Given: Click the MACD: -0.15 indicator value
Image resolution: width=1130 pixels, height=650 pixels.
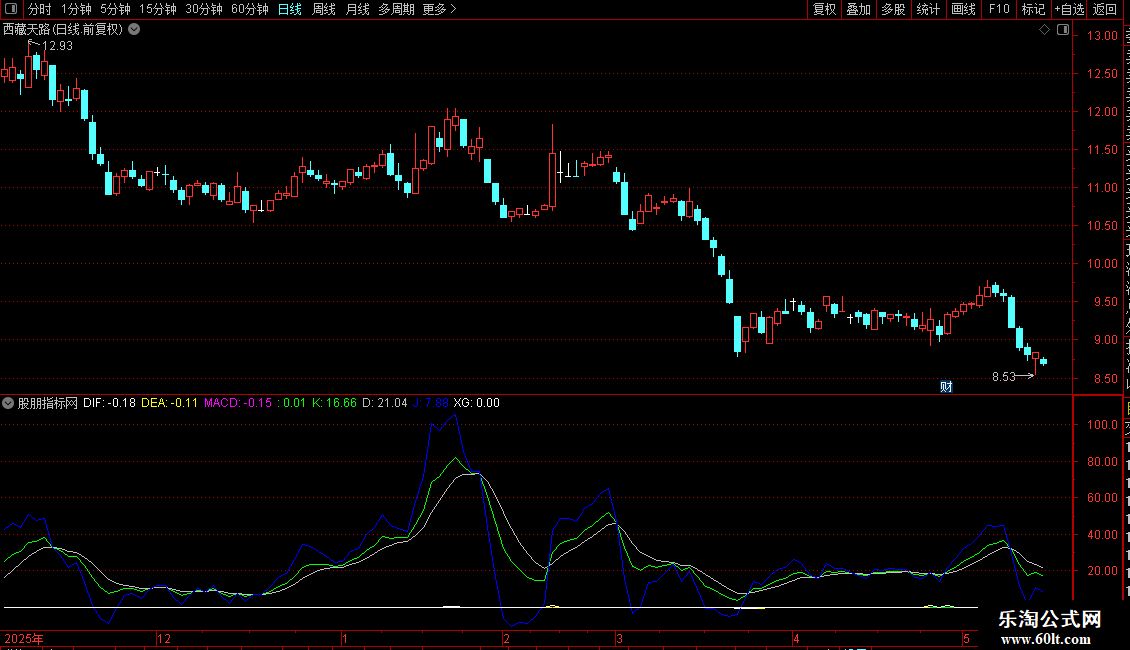Looking at the screenshot, I should (238, 403).
